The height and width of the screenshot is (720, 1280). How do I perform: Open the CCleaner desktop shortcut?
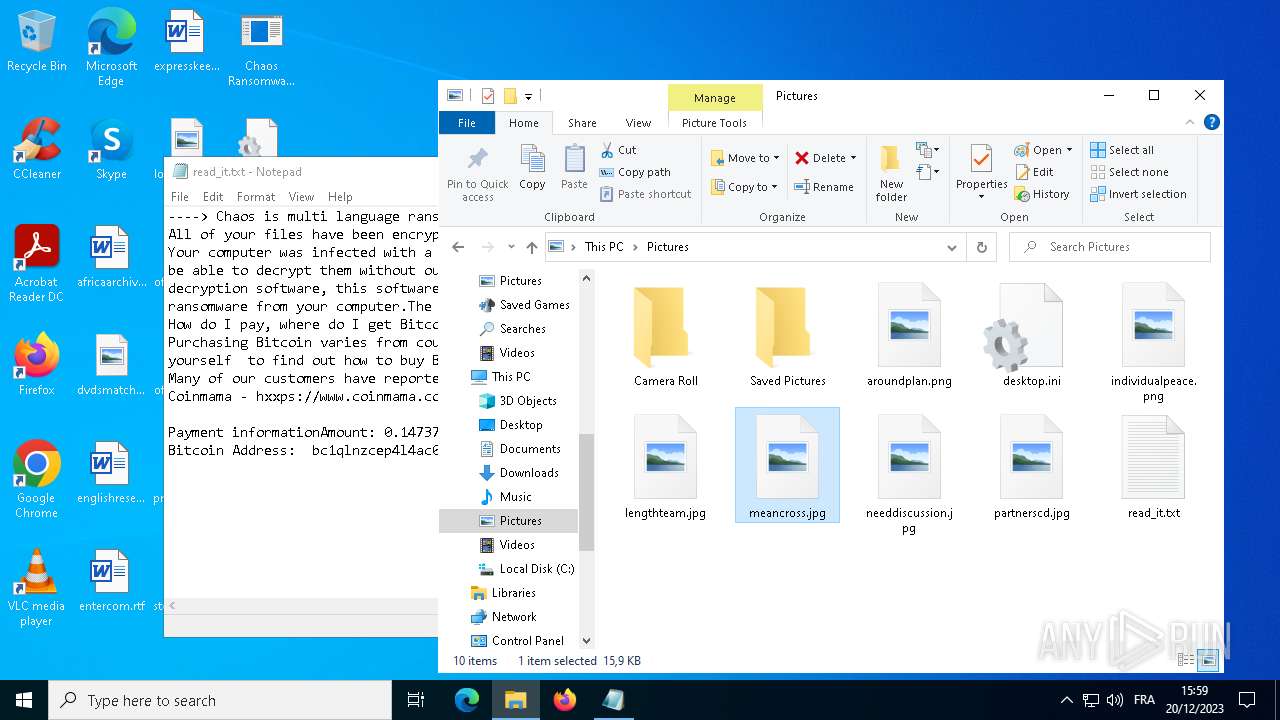(x=36, y=149)
